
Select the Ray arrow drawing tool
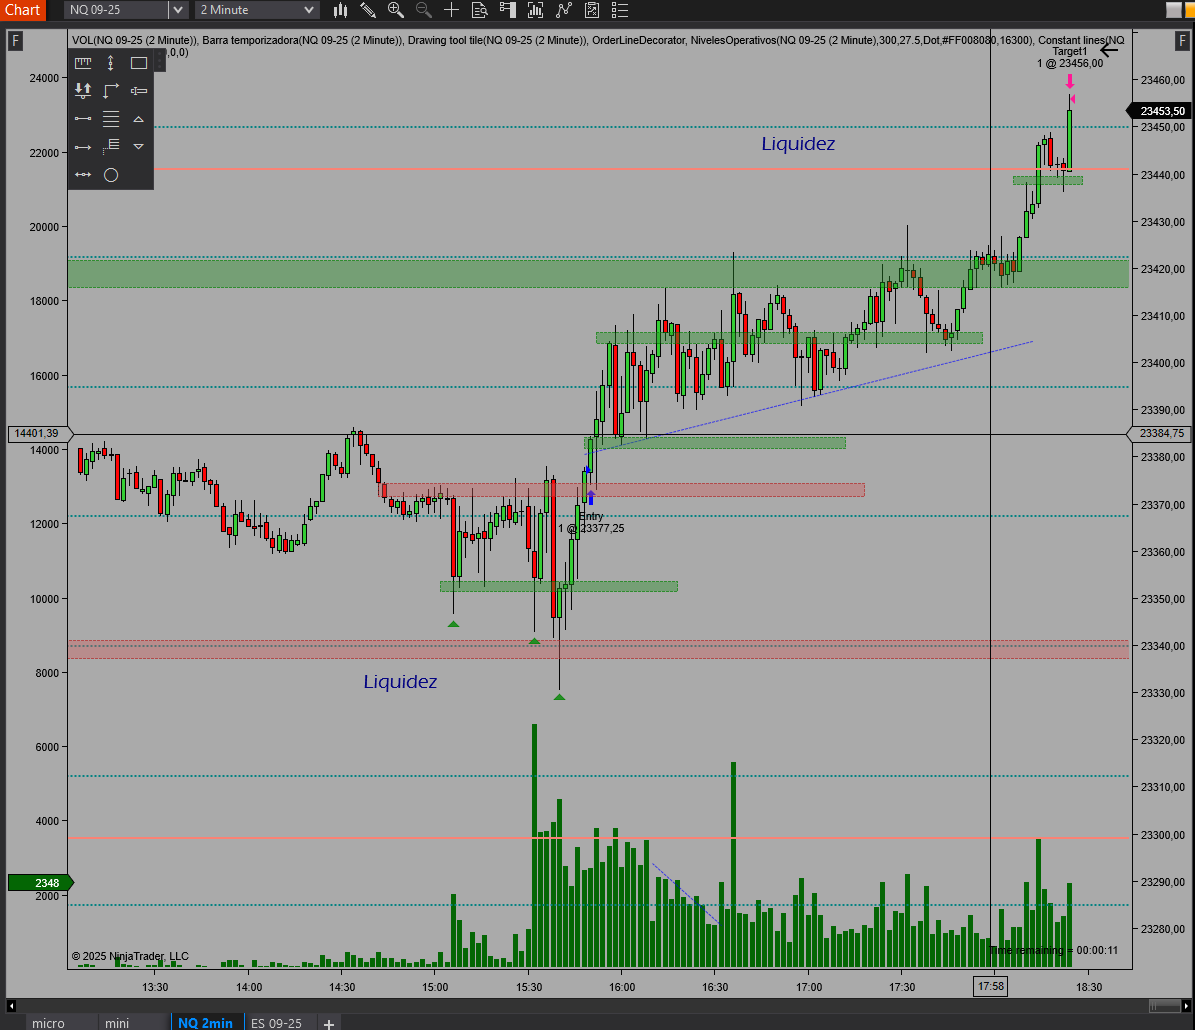pyautogui.click(x=83, y=146)
